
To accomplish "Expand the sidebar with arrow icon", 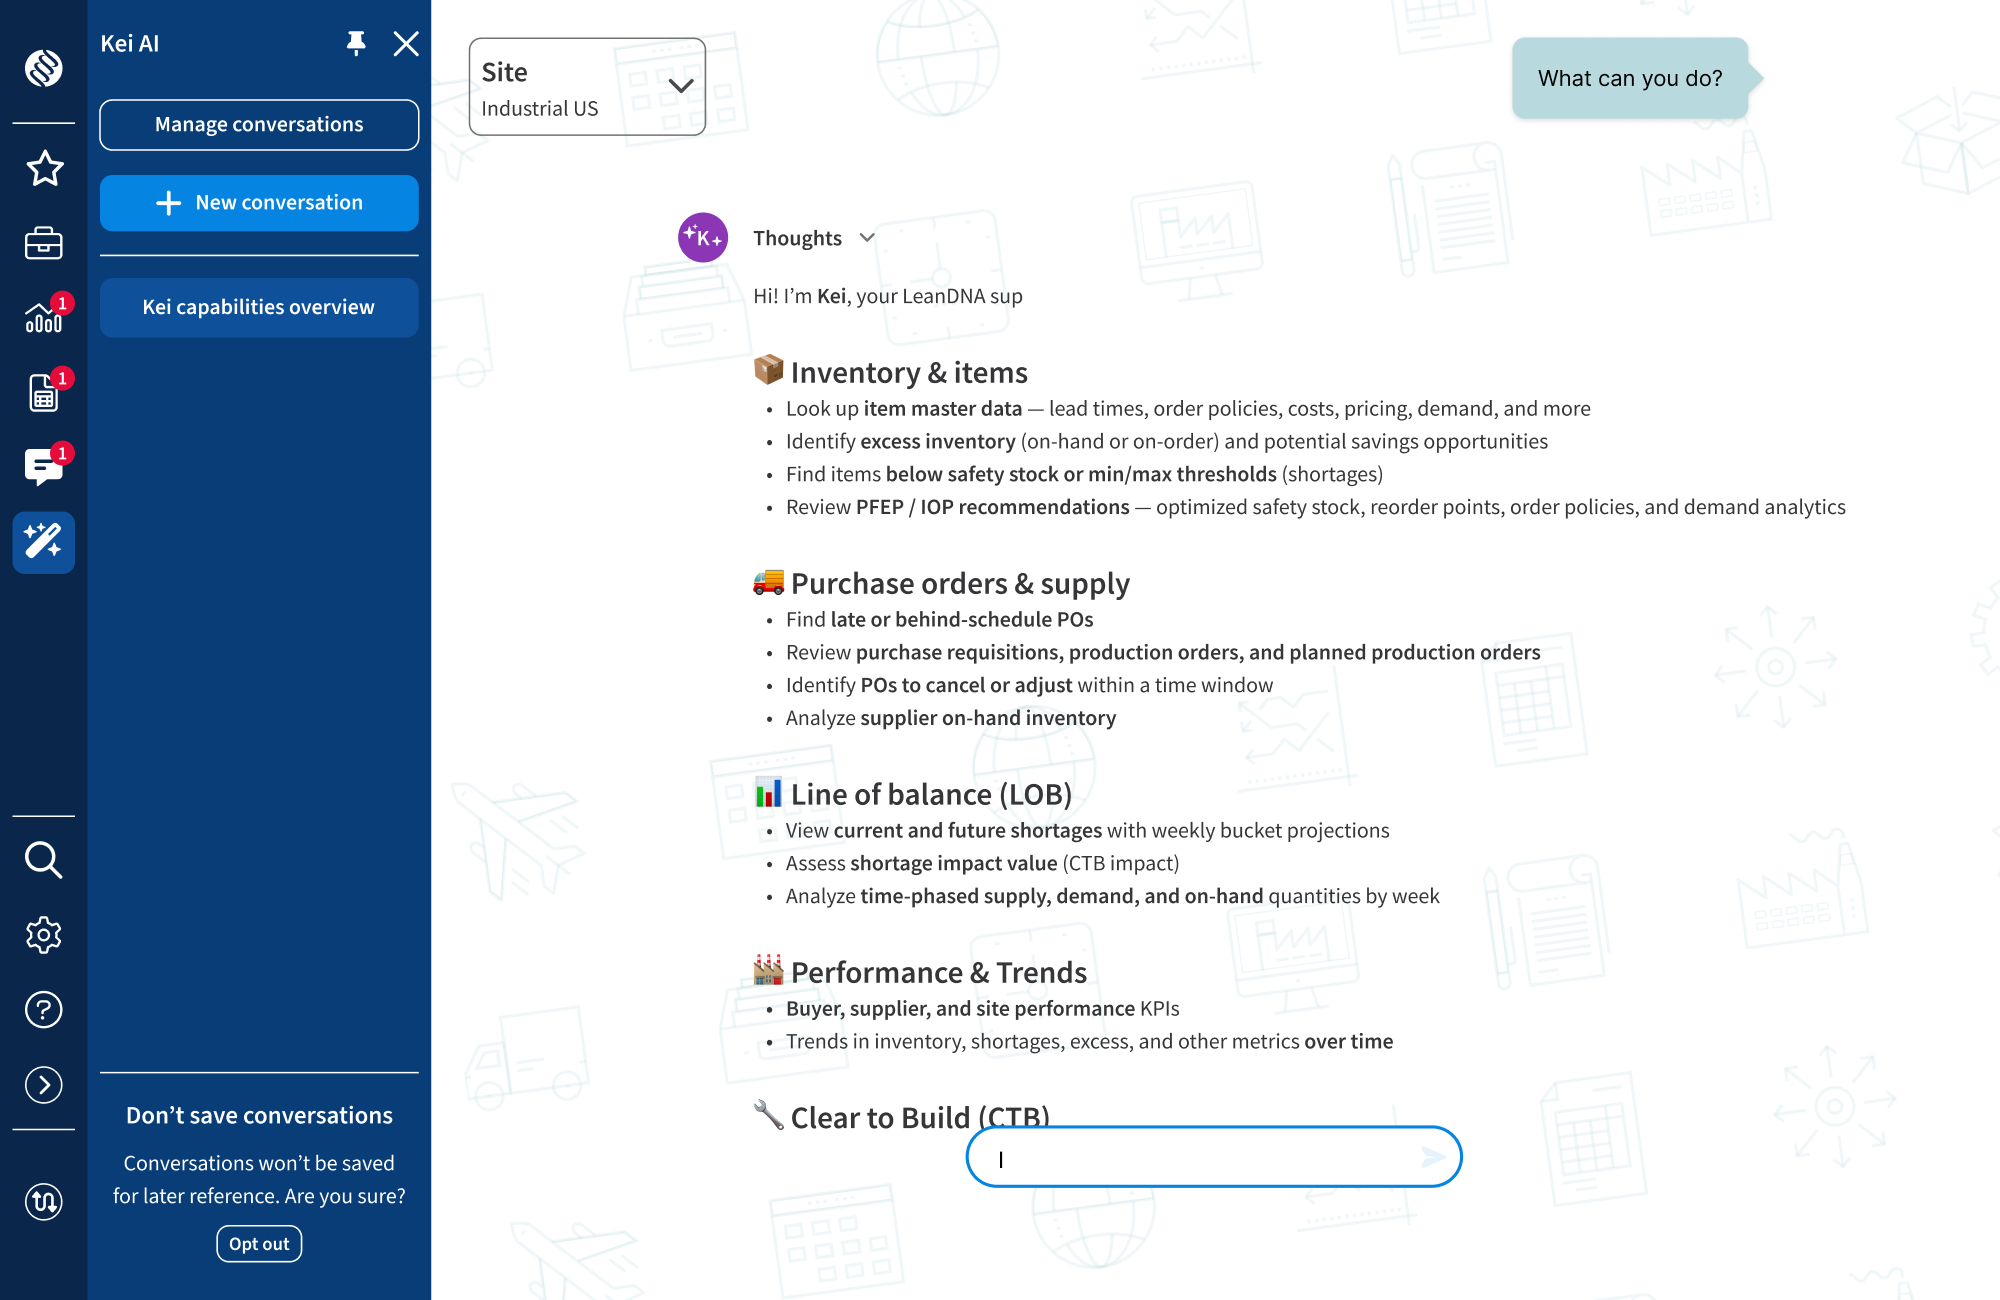I will click(44, 1085).
